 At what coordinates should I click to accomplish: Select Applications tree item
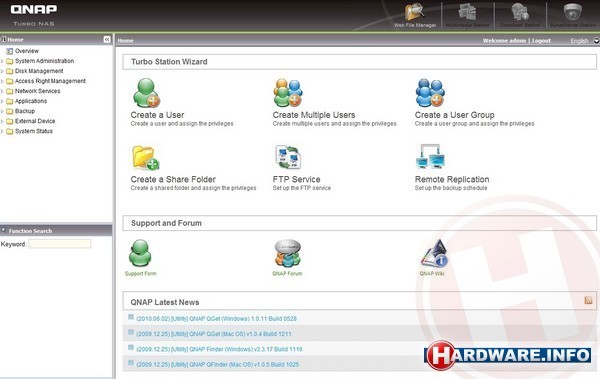coord(31,101)
